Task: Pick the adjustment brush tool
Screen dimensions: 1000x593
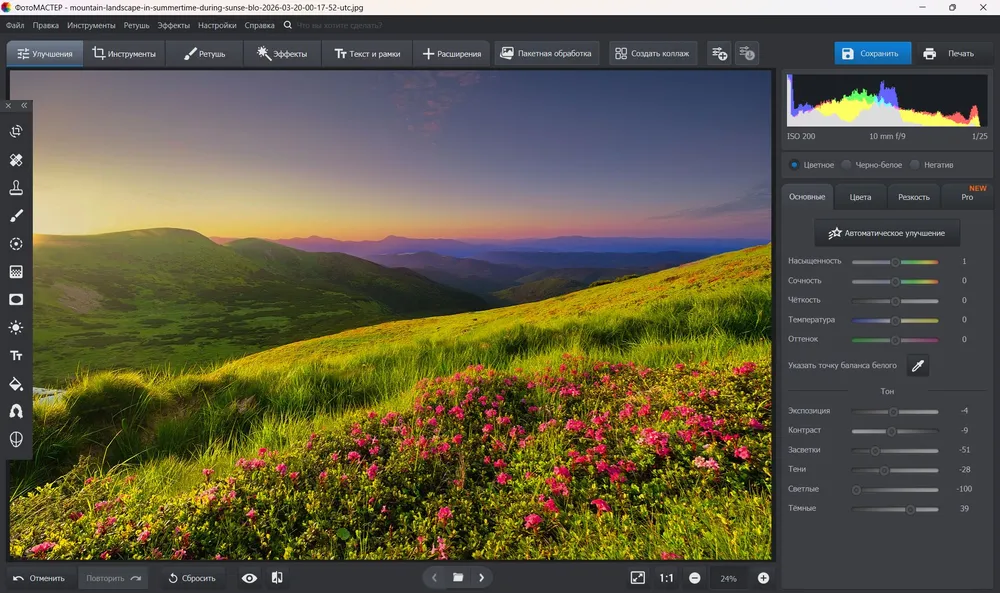Action: (16, 216)
